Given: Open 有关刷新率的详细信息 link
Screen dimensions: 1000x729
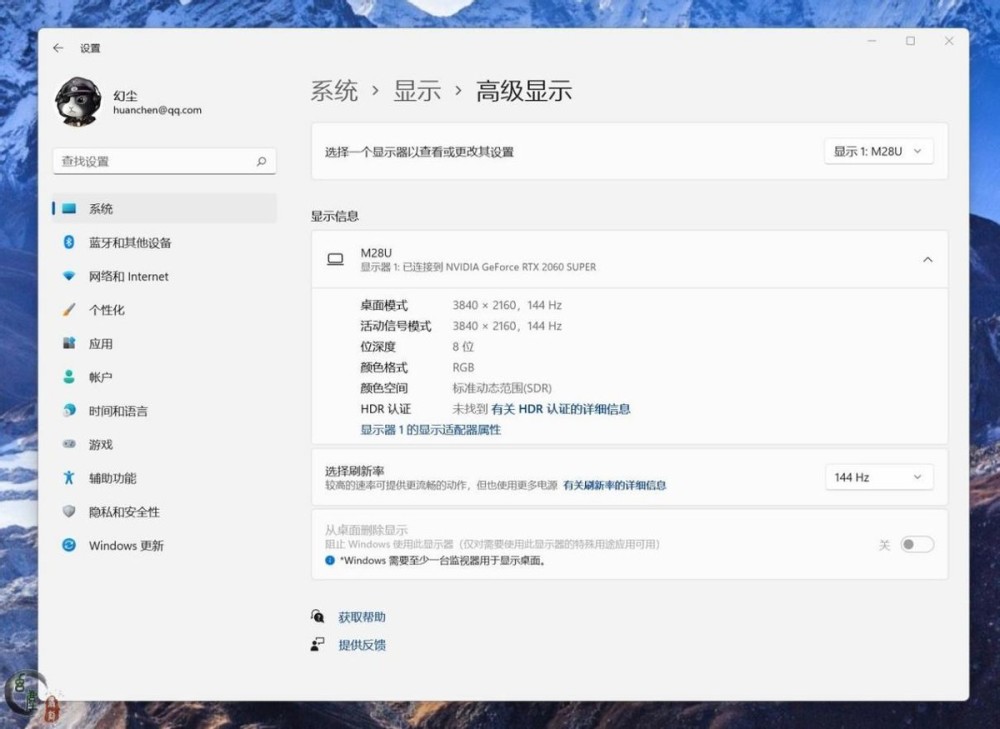Looking at the screenshot, I should [x=614, y=485].
